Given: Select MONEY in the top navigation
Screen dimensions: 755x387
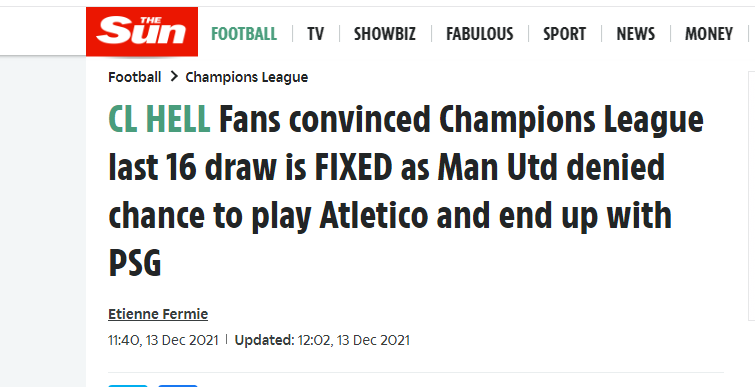Looking at the screenshot, I should (709, 34).
